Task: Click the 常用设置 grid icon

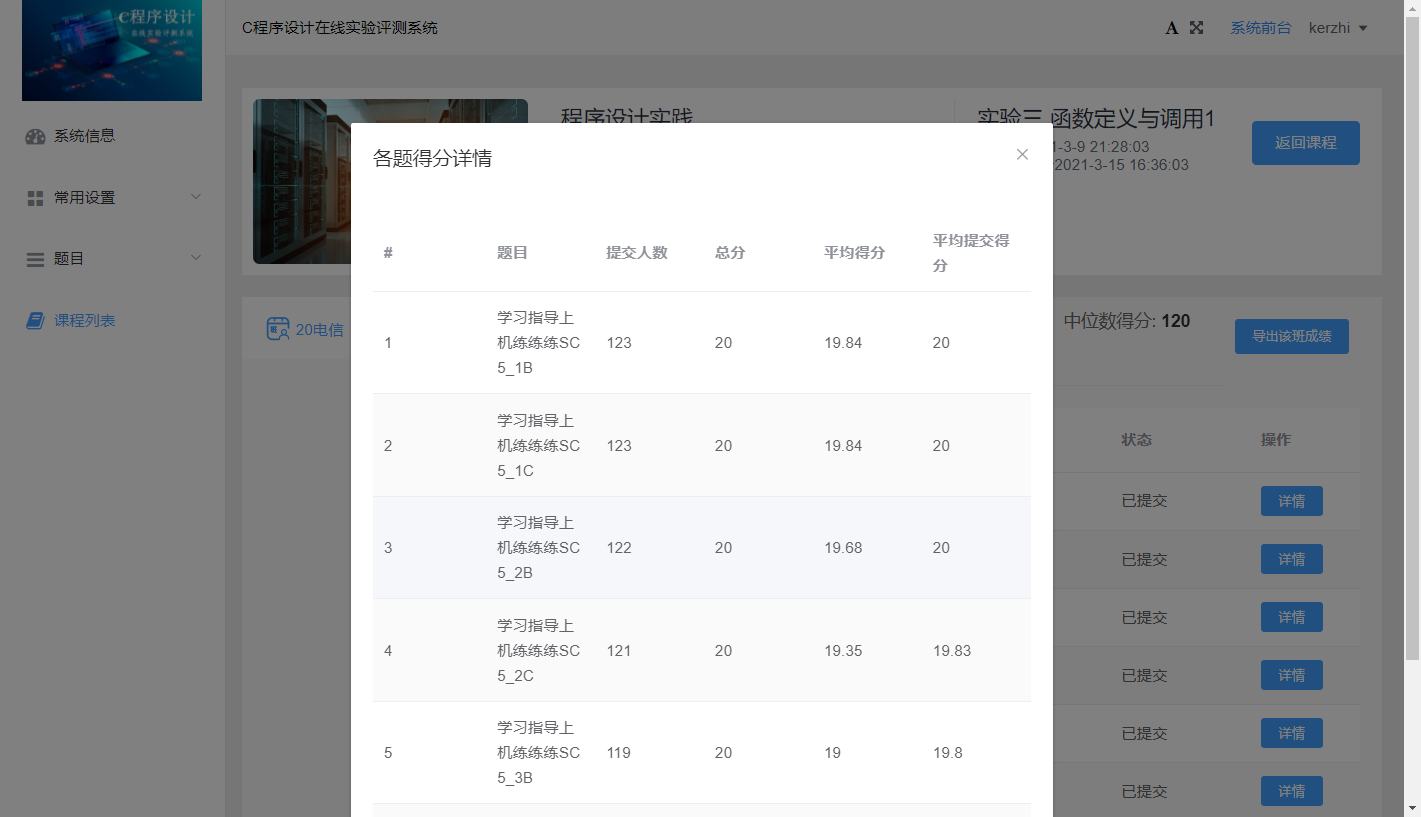Action: [x=35, y=198]
